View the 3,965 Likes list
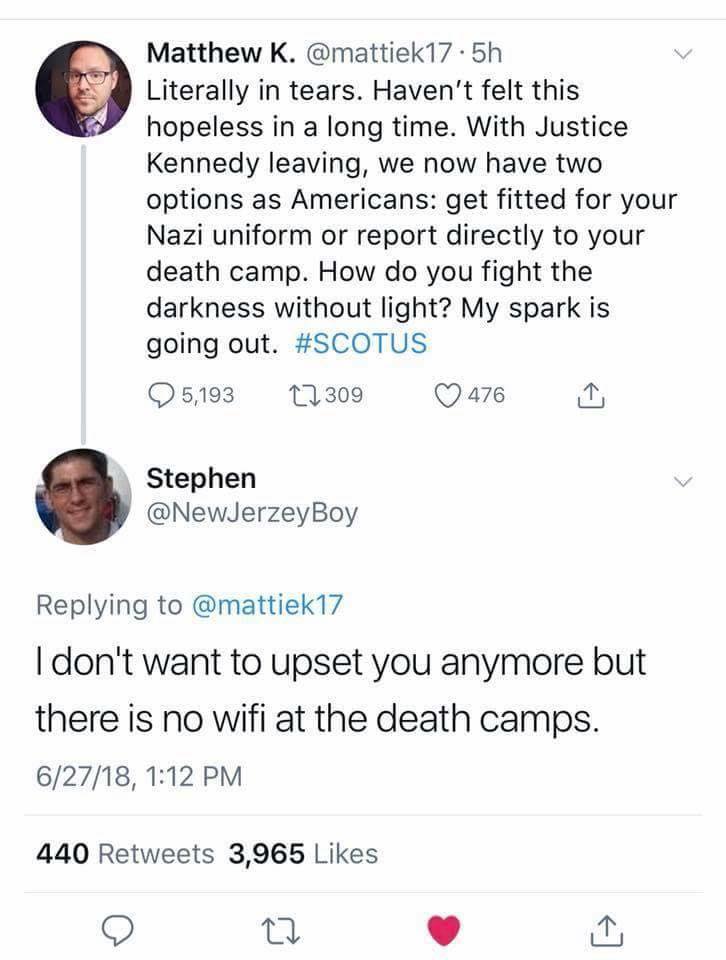Viewport: 726px width, 960px height. point(303,853)
